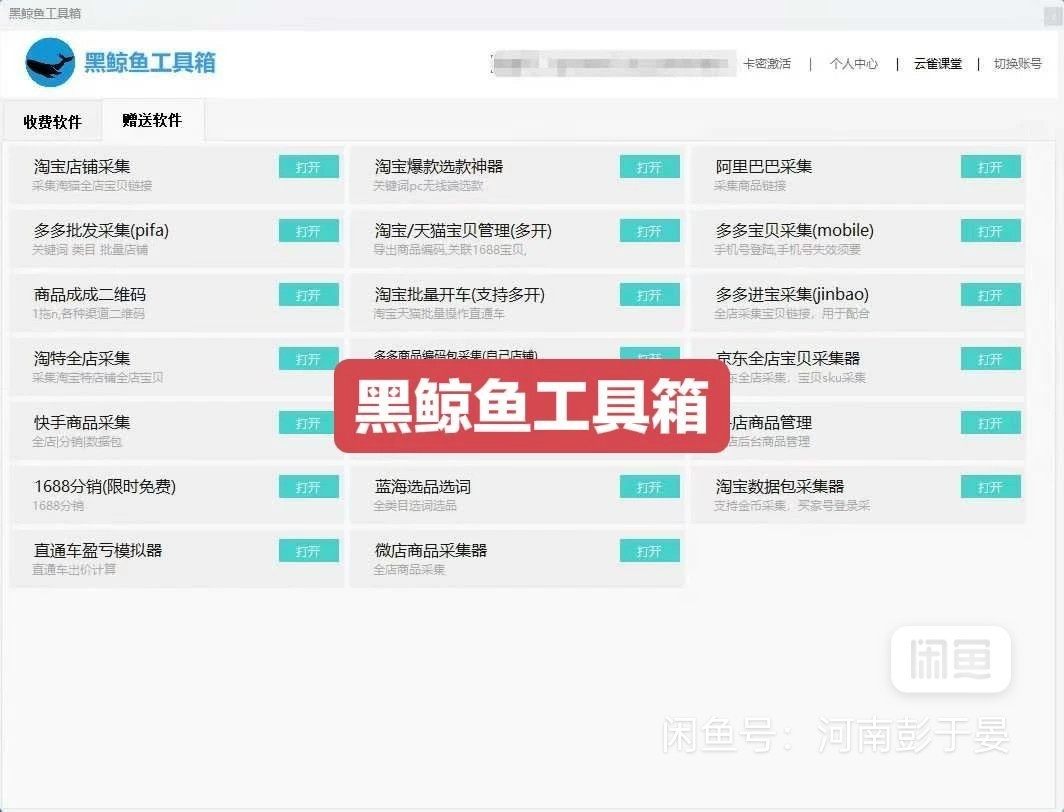The image size is (1064, 812).
Task: Click the 全类目选词选品 description text
Action: [415, 505]
